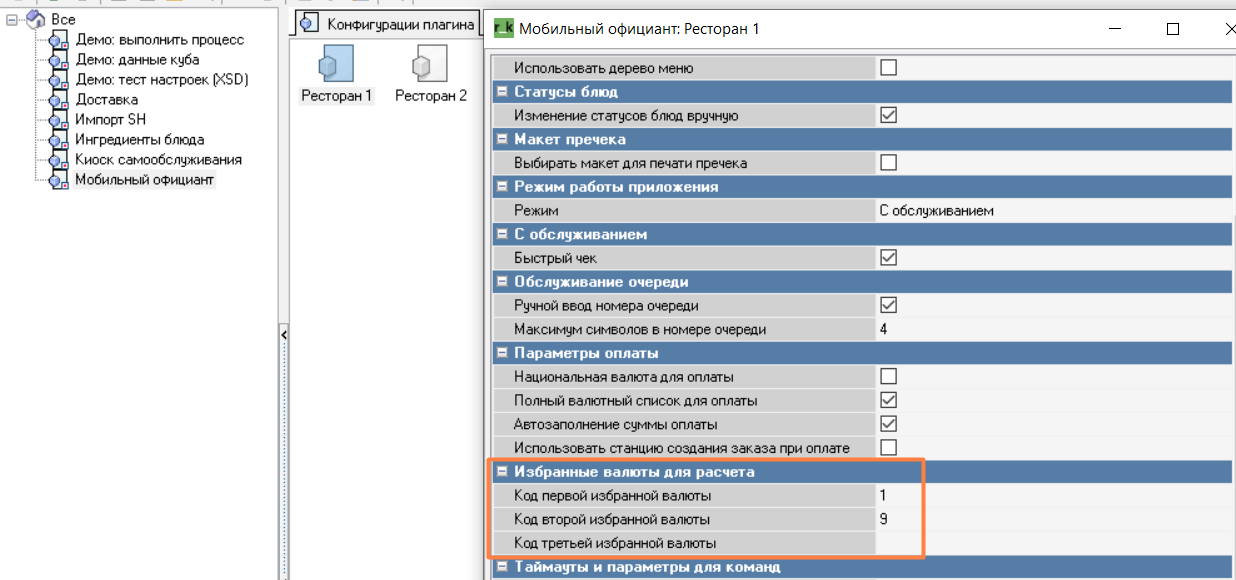
Task: Enable Использовать дерево меню checkbox
Action: [x=888, y=68]
